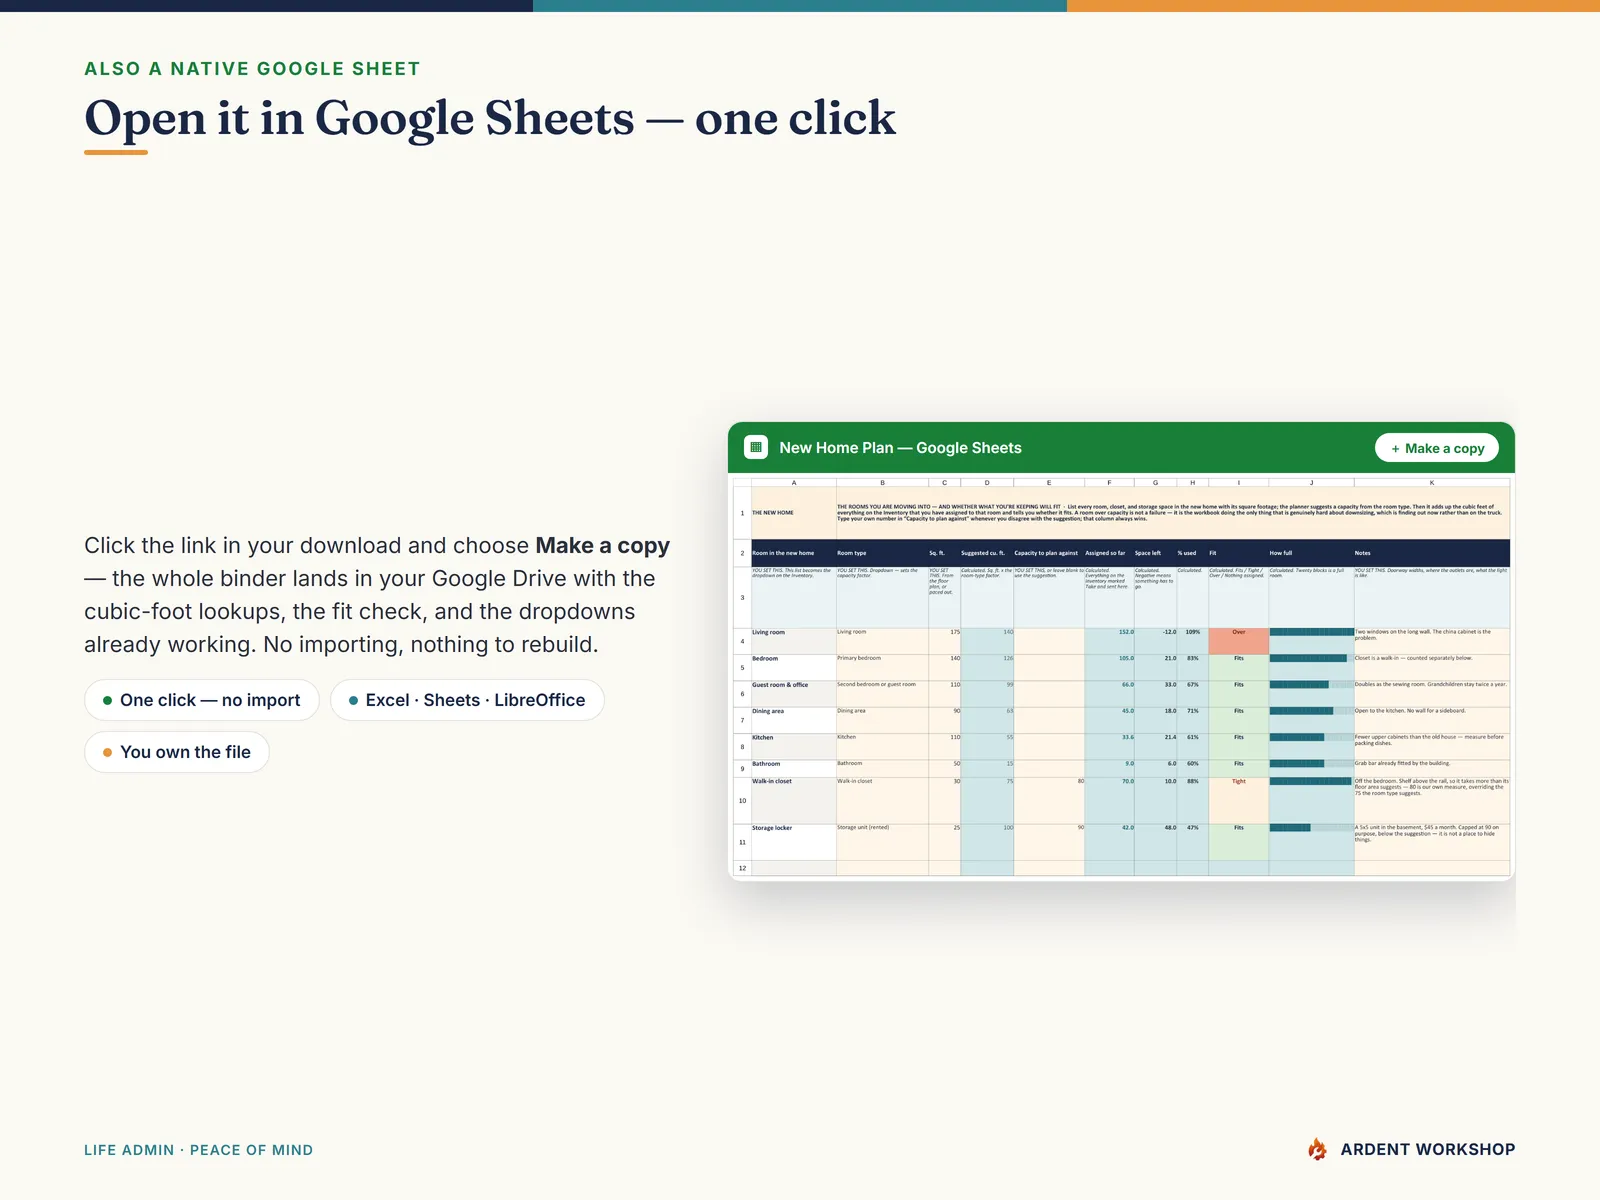Viewport: 1600px width, 1200px height.
Task: Click the Ardent Workshop flame logo
Action: pyautogui.click(x=1318, y=1150)
